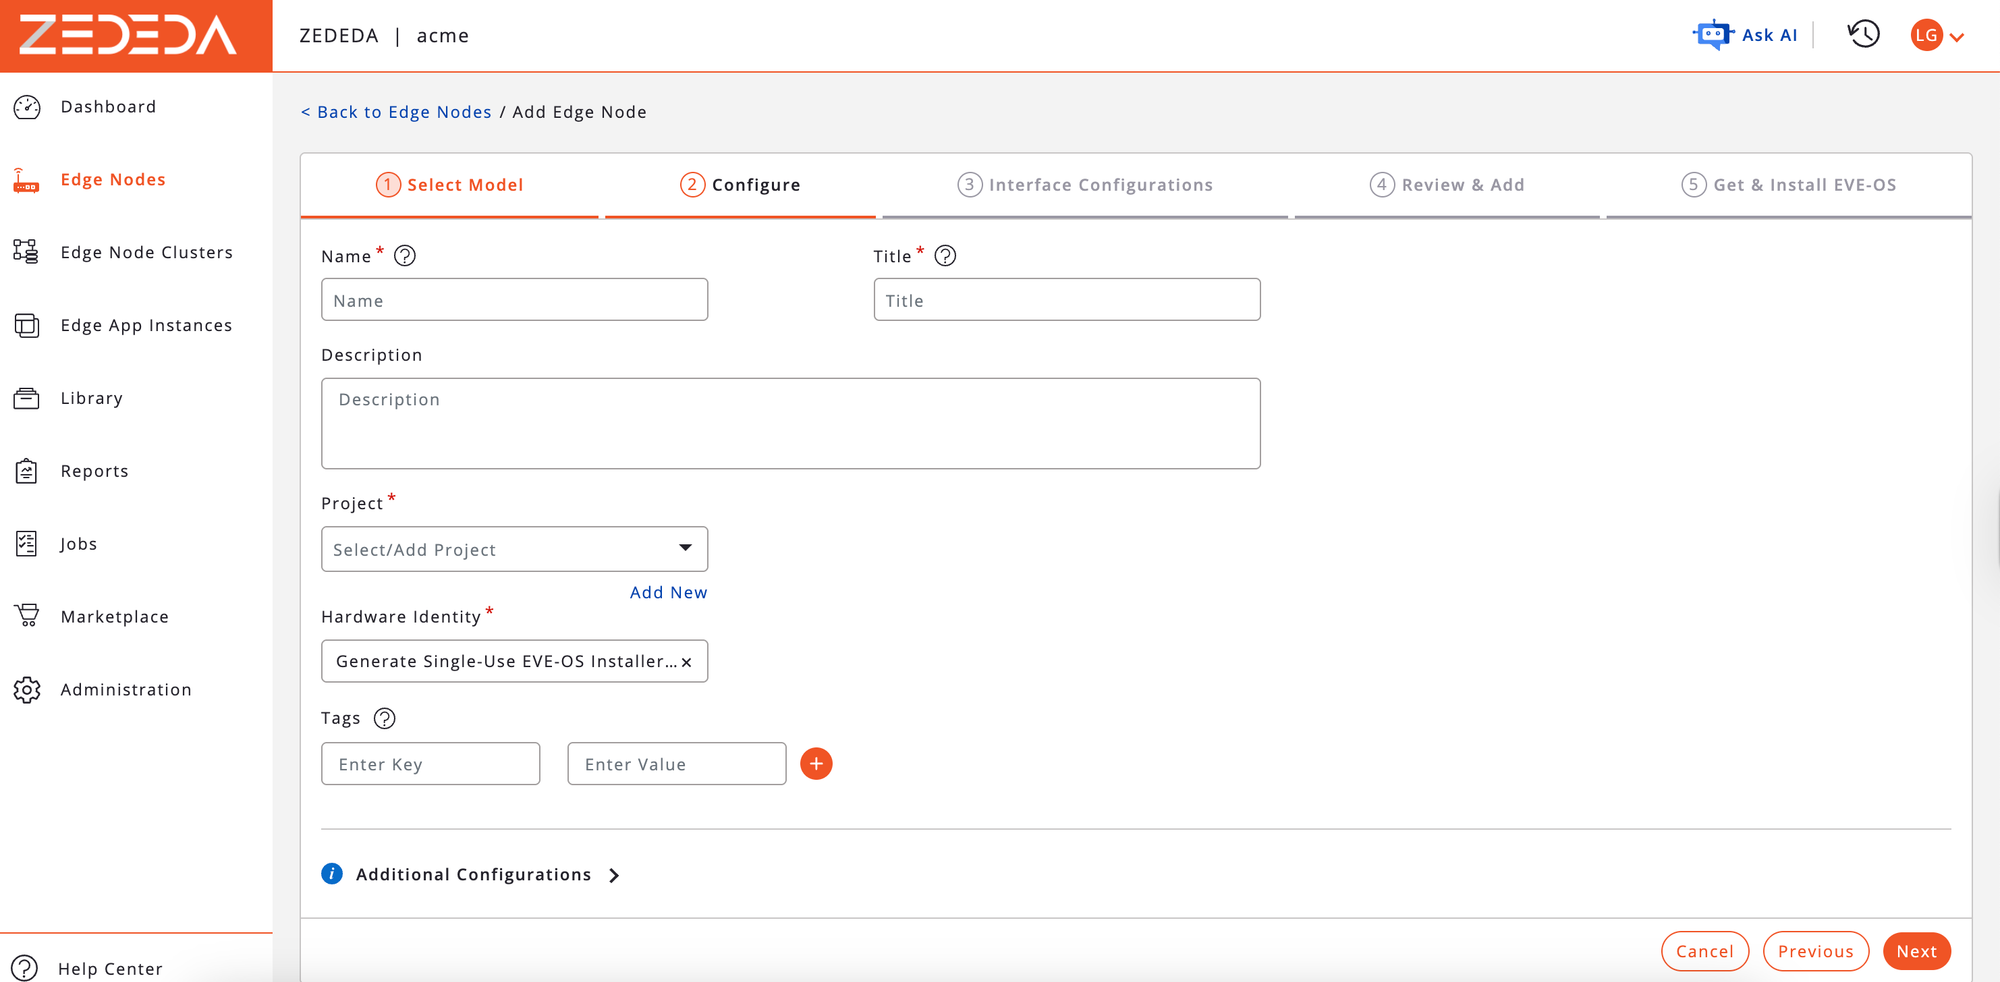2000x982 pixels.
Task: Open Administration settings in sidebar
Action: 125,690
